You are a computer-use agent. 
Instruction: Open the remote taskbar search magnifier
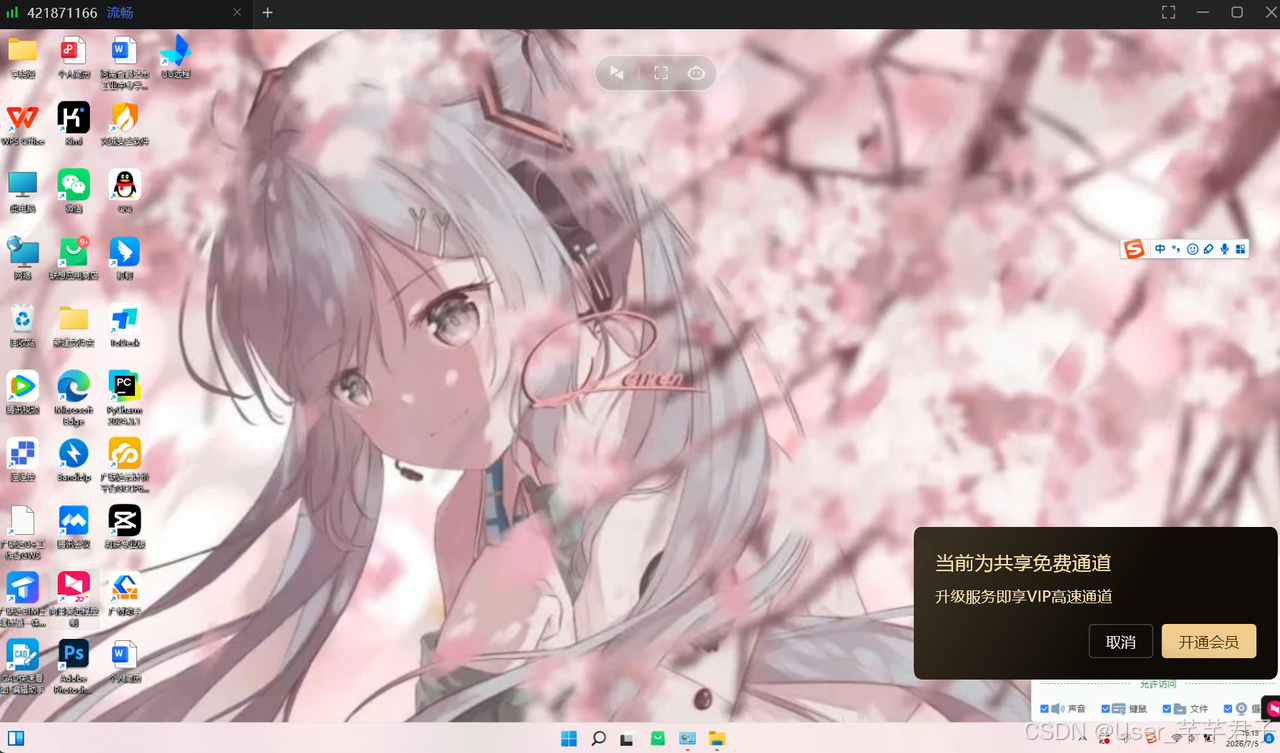pos(598,739)
